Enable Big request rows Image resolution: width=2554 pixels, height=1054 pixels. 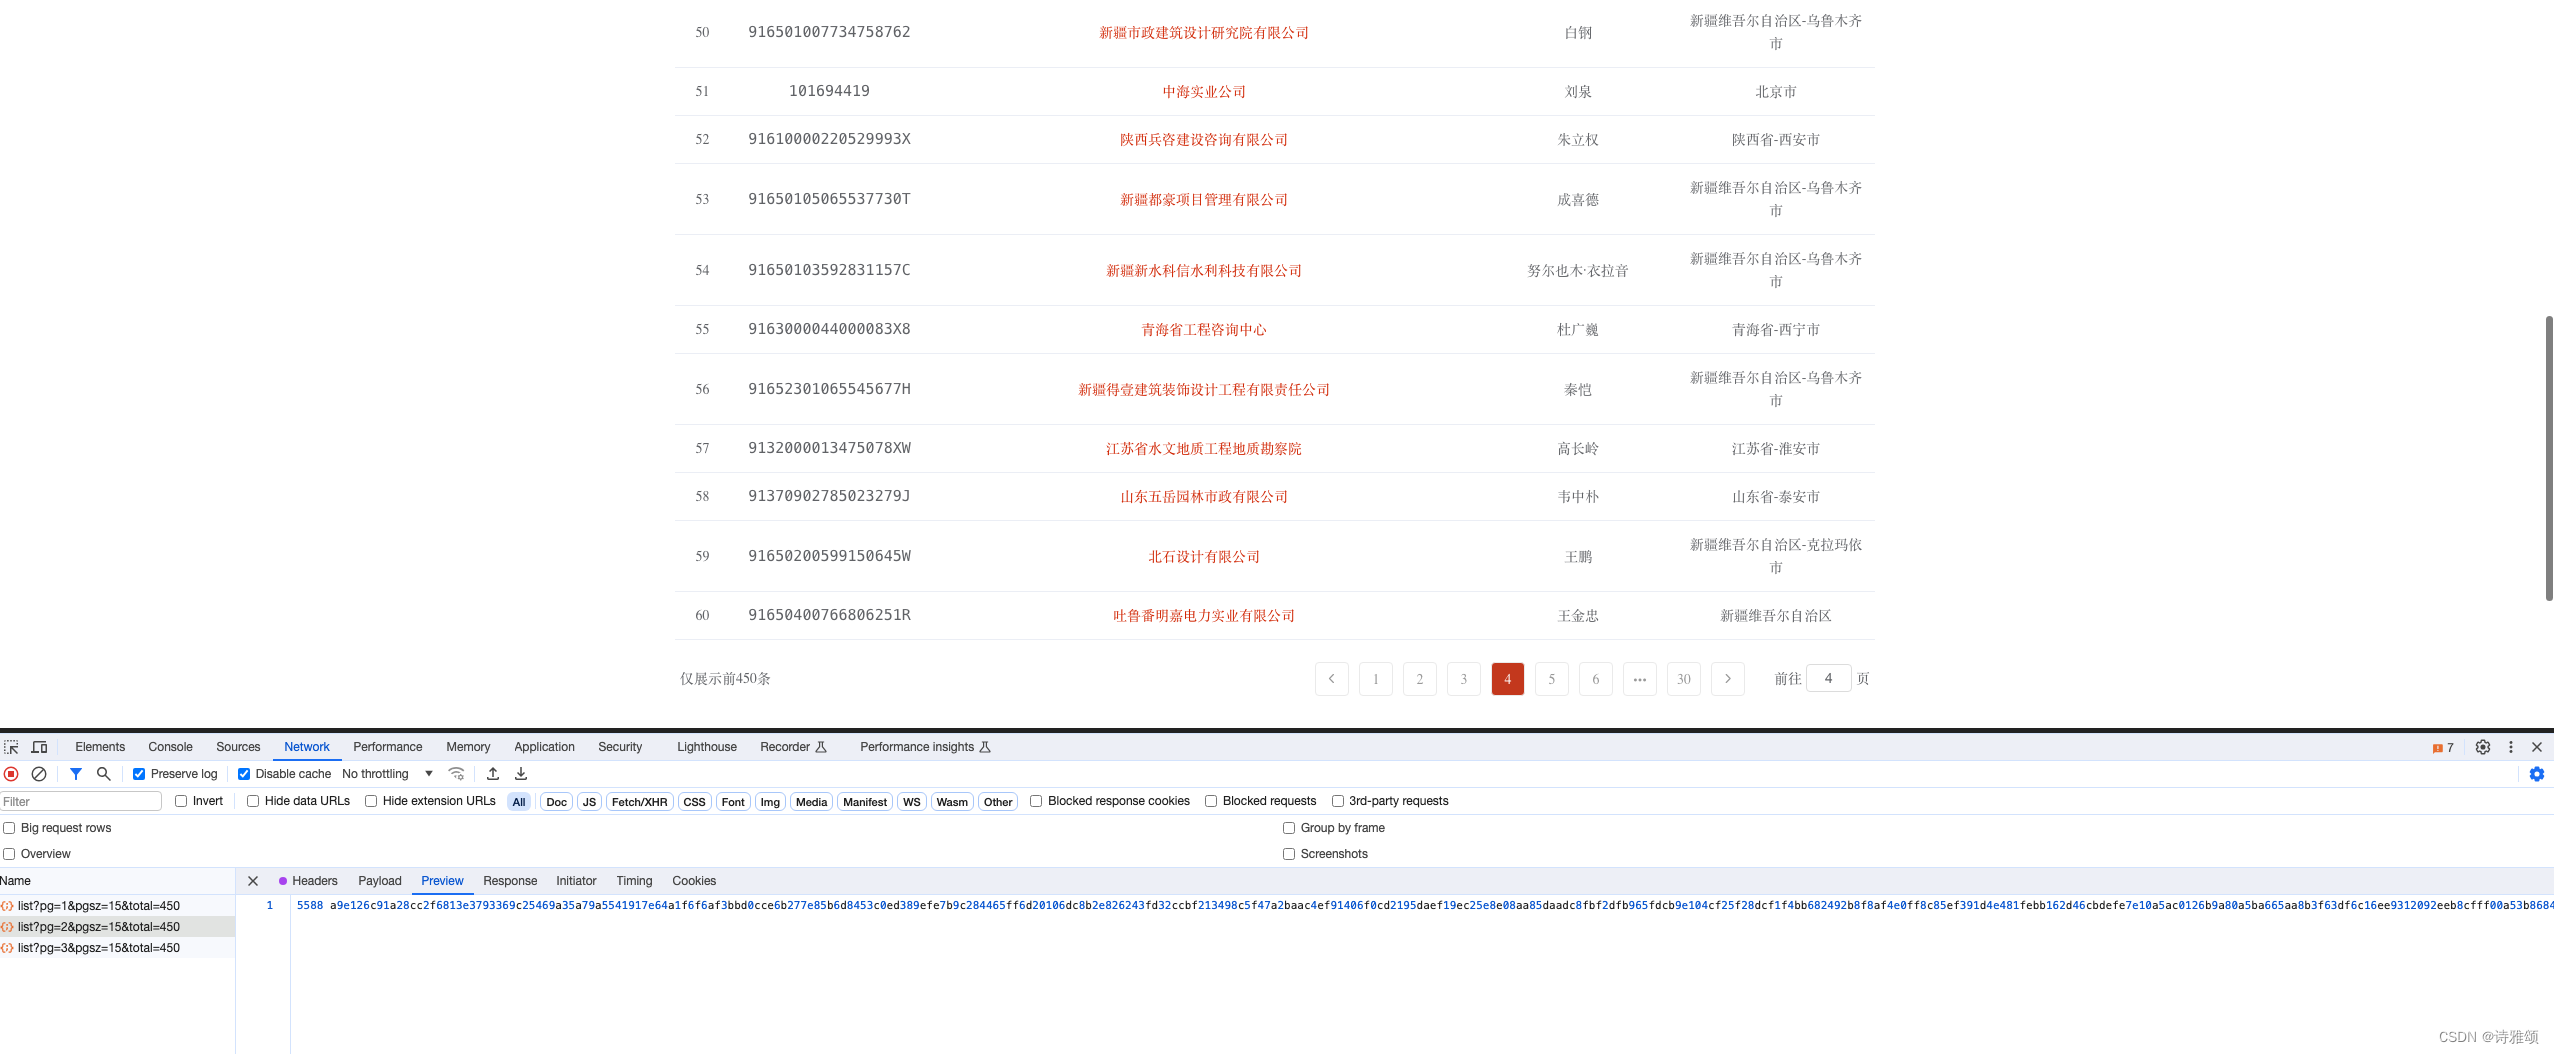[9, 828]
